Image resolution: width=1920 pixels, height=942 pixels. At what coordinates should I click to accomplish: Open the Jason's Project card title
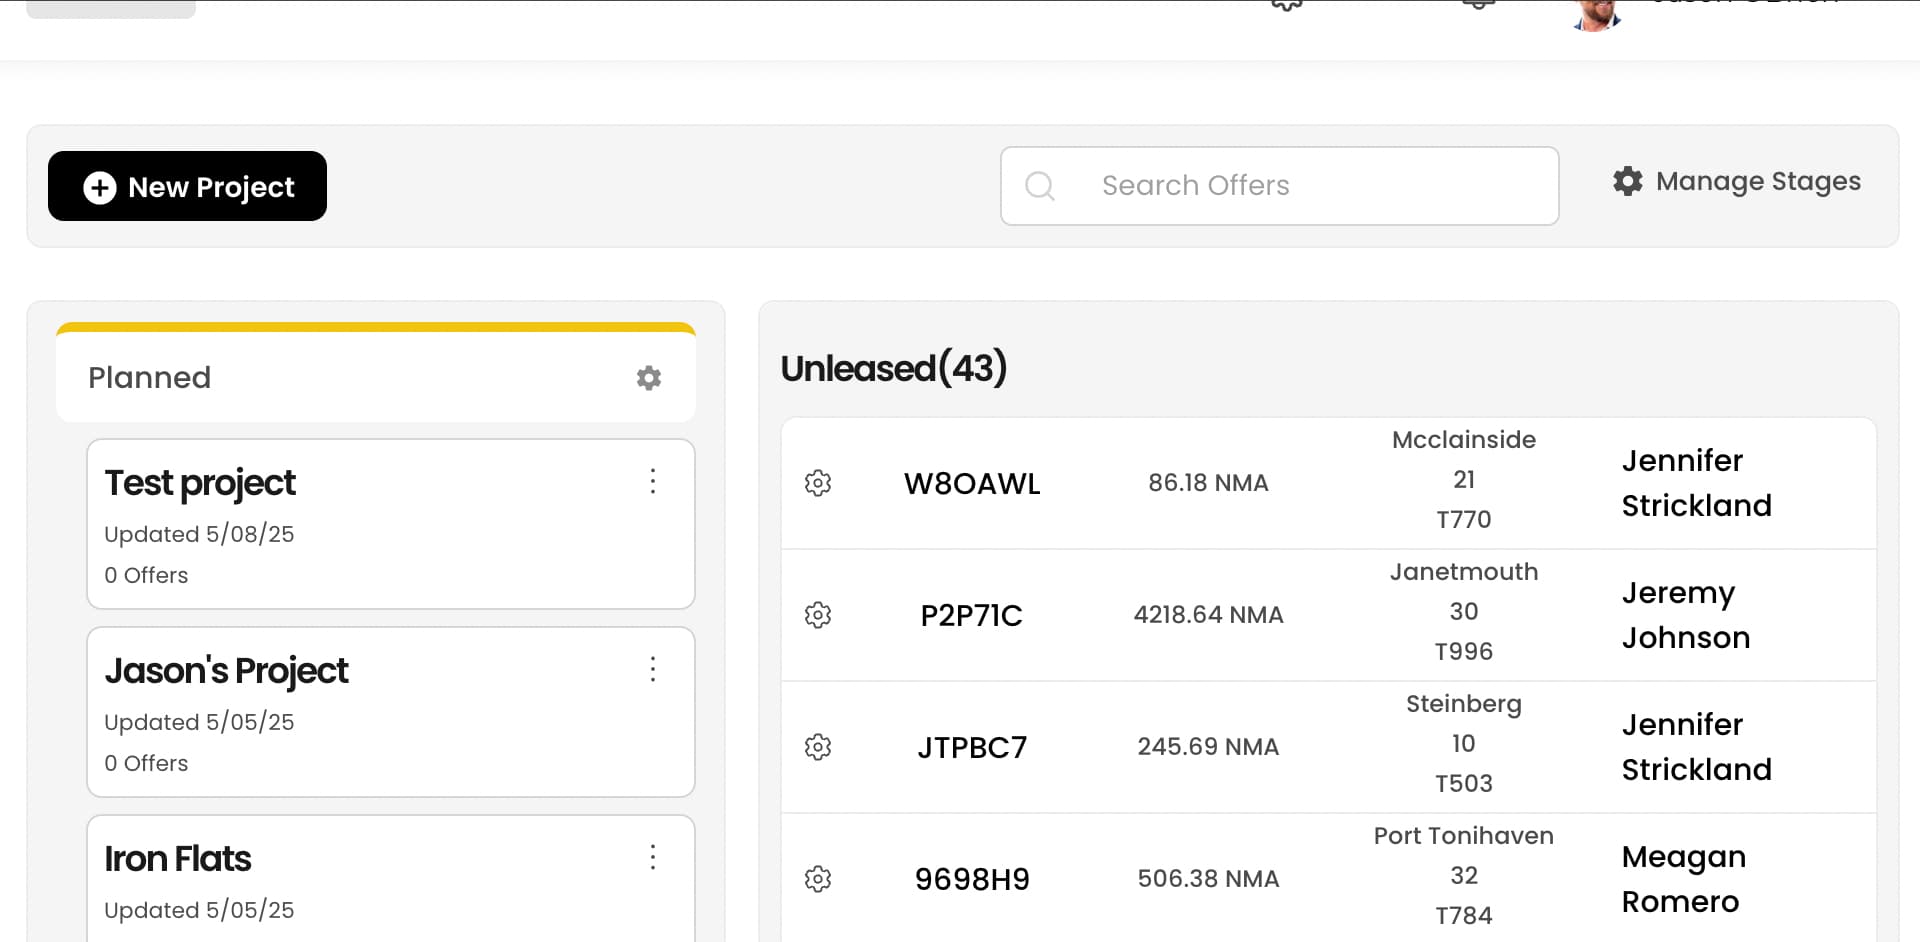226,671
